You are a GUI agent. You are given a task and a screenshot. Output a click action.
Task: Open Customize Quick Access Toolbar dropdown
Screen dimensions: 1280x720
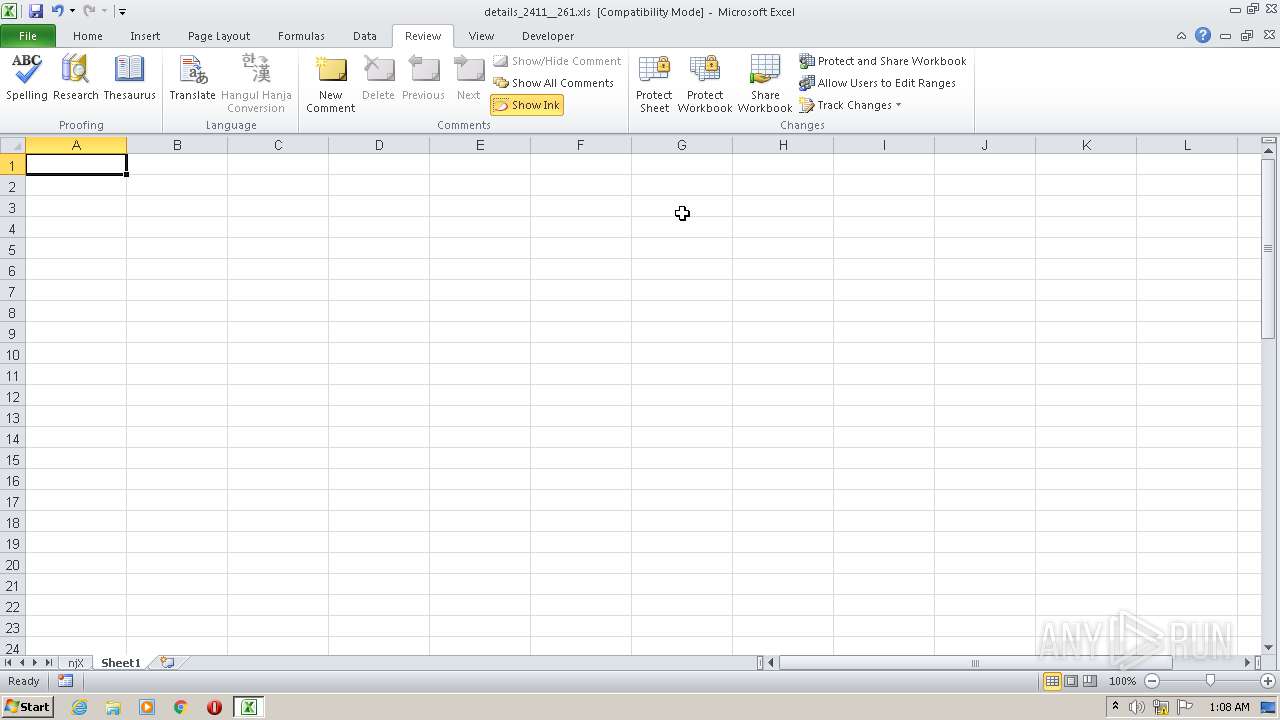click(x=122, y=11)
